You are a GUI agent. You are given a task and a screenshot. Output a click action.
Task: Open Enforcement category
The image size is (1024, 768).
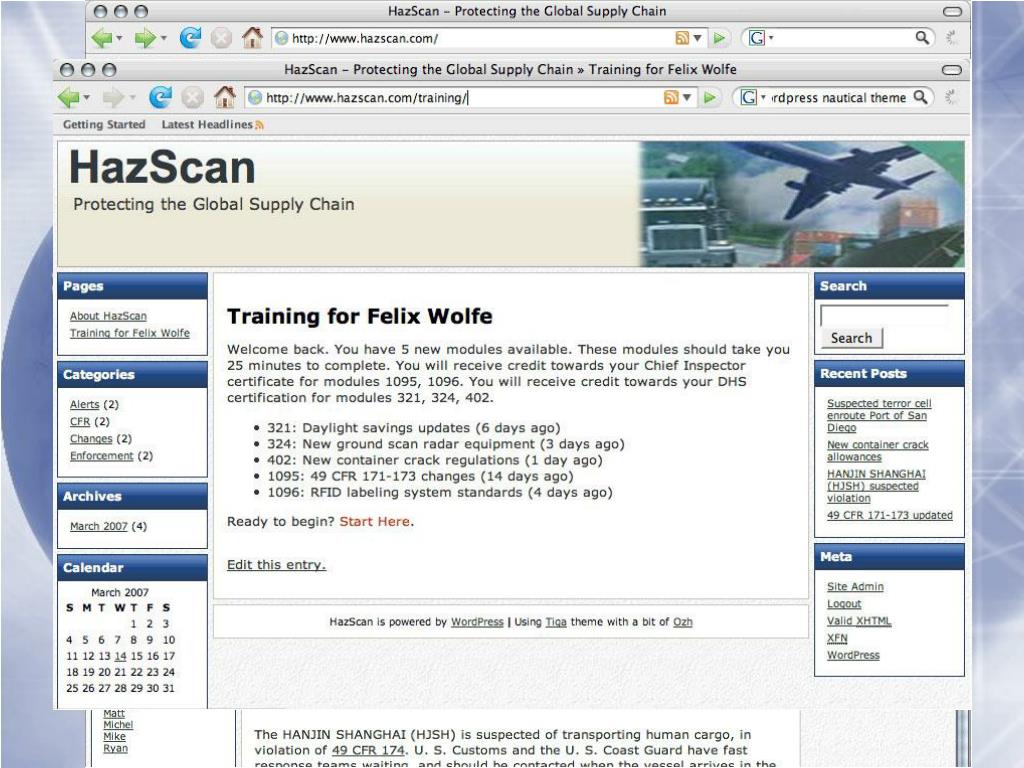[101, 456]
